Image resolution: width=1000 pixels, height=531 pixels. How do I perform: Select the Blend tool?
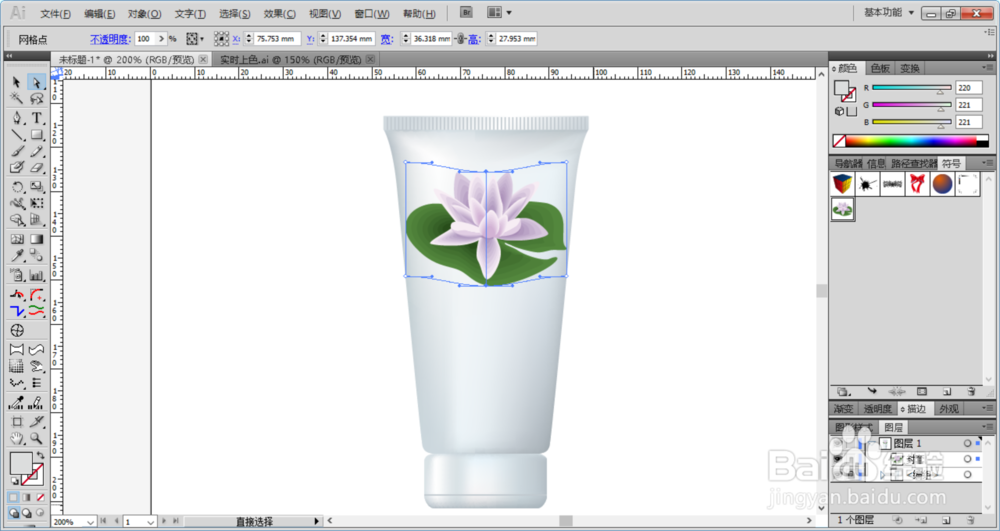tap(36, 256)
